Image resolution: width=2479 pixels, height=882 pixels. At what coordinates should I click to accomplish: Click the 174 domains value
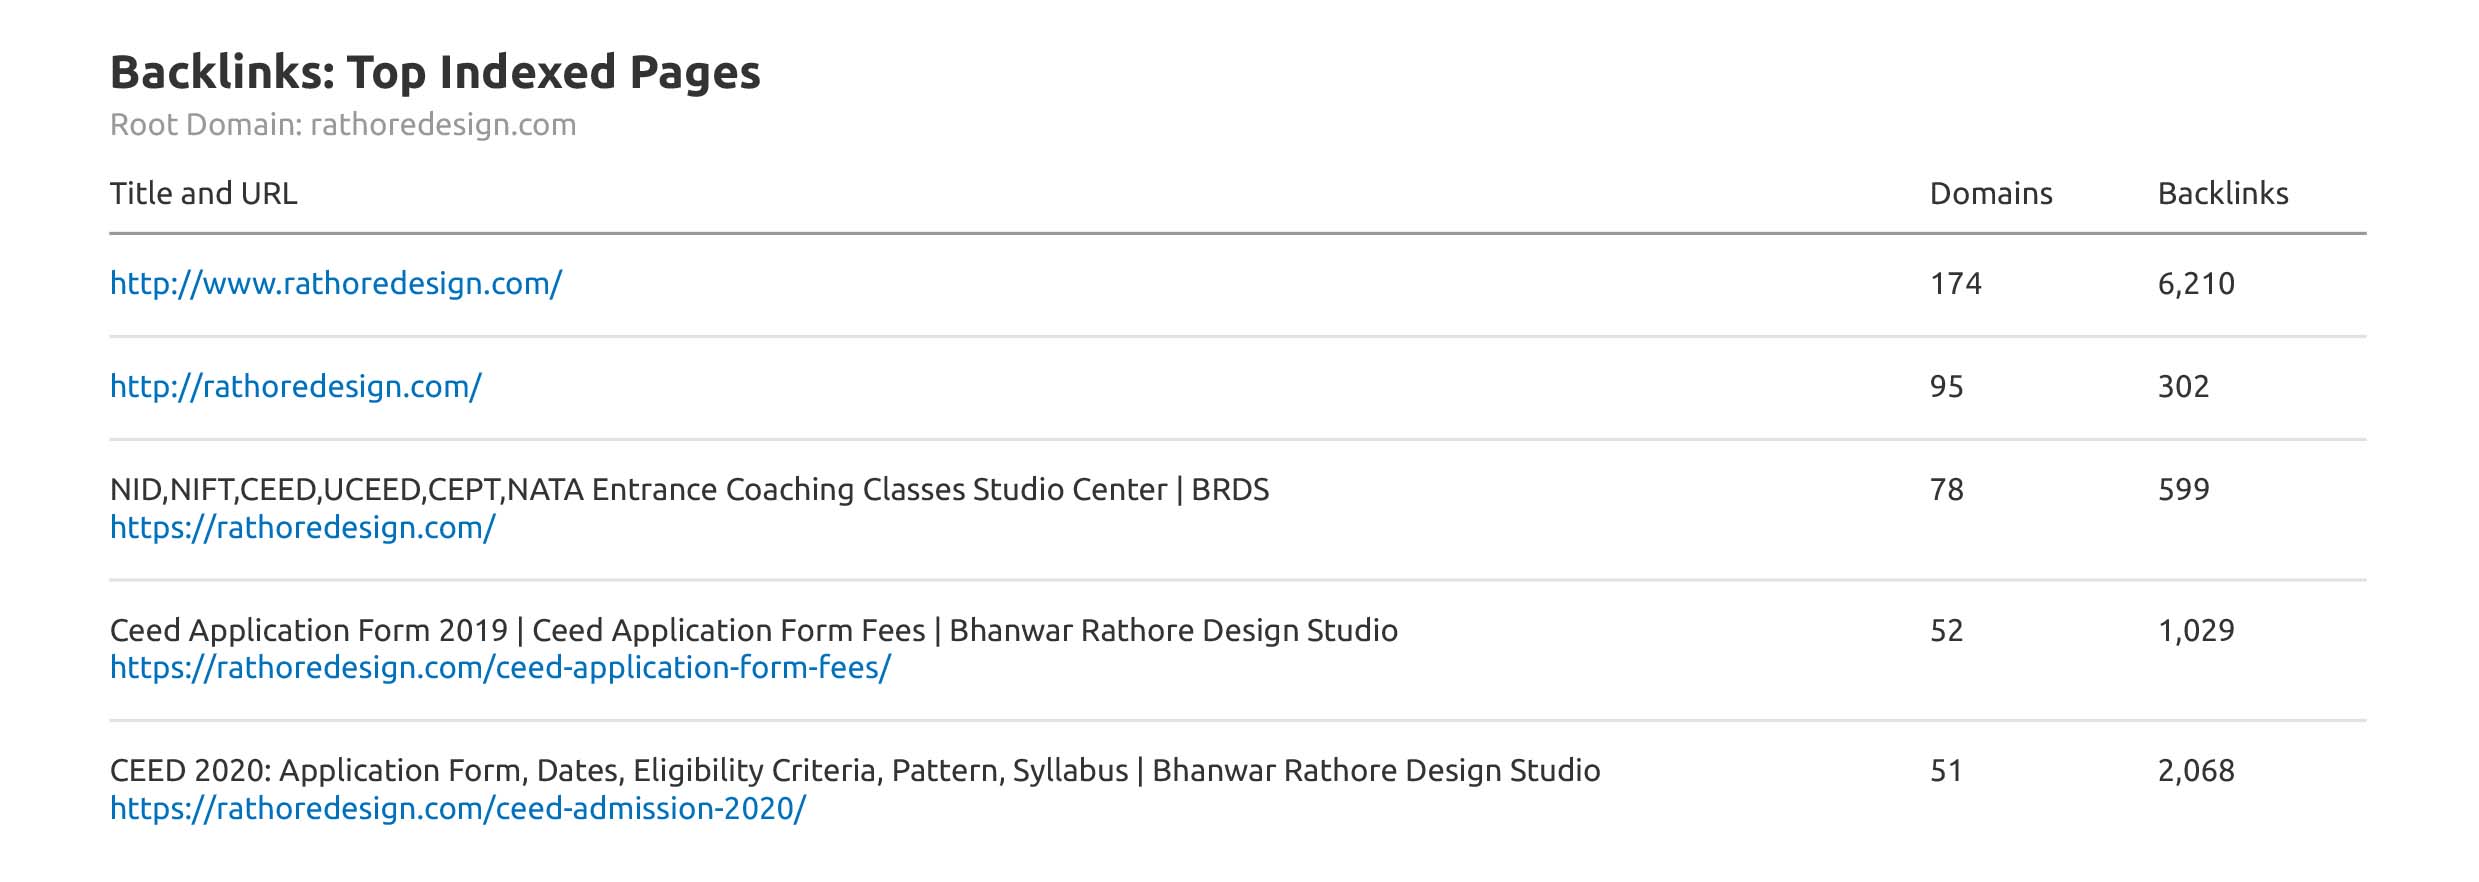pyautogui.click(x=1955, y=284)
